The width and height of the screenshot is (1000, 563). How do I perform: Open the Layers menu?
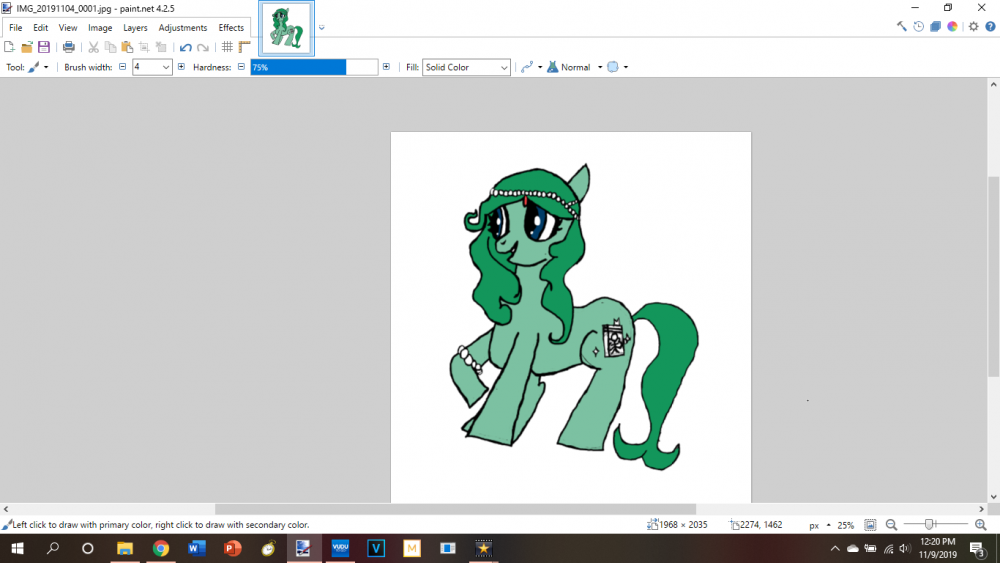pos(135,27)
